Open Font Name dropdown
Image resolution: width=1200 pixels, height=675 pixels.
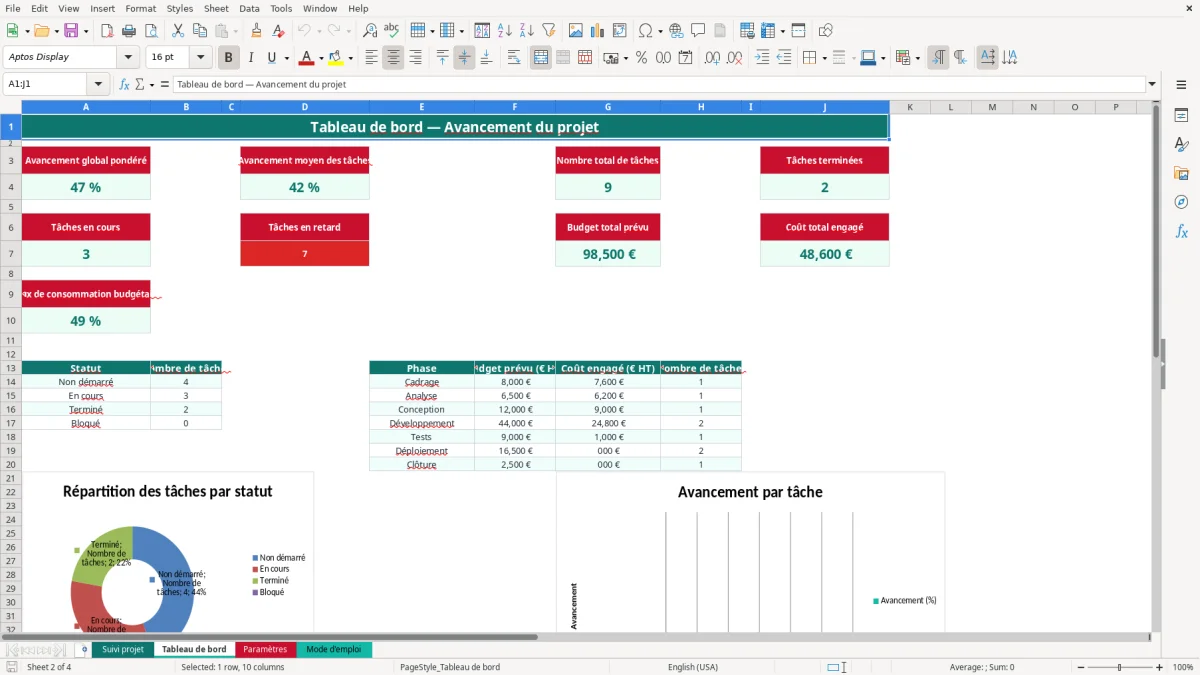pyautogui.click(x=128, y=57)
